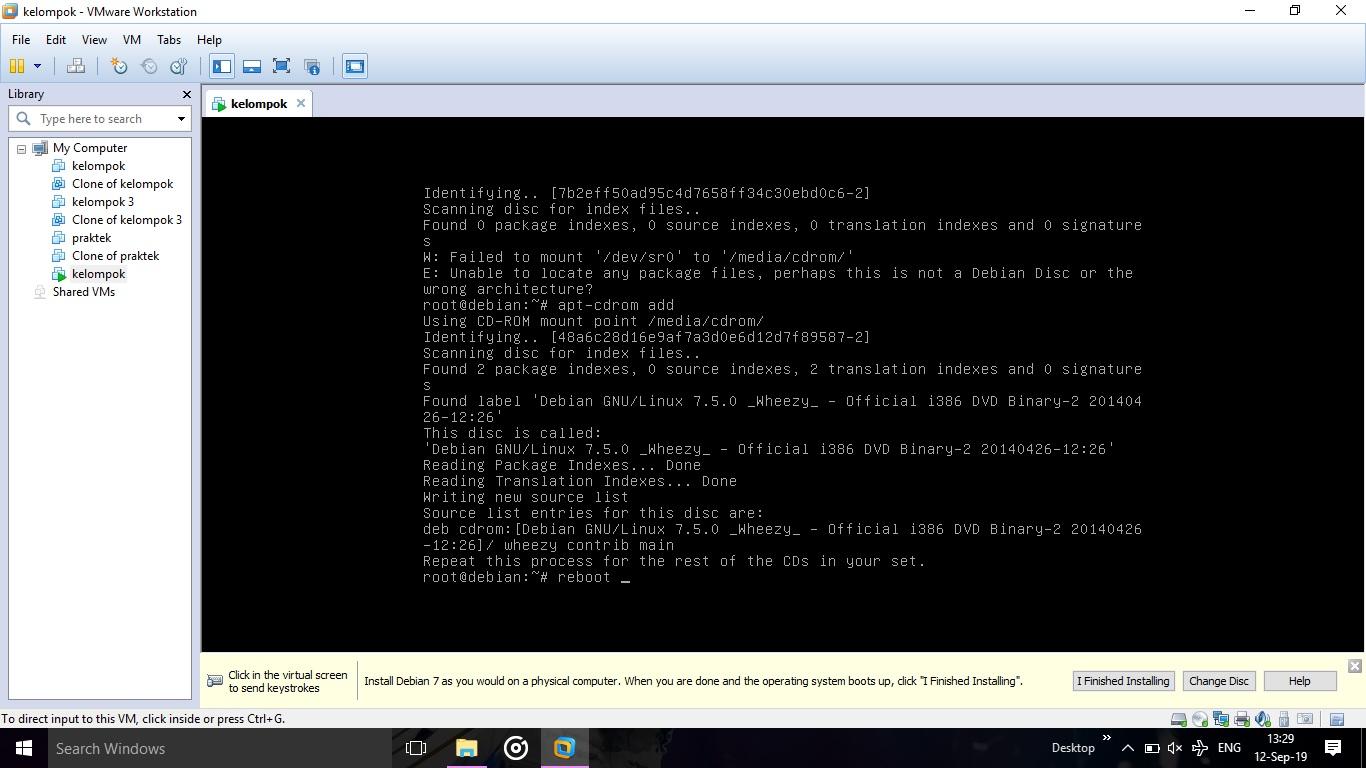Open the Snapshot Manager wrench-clock icon

179,66
